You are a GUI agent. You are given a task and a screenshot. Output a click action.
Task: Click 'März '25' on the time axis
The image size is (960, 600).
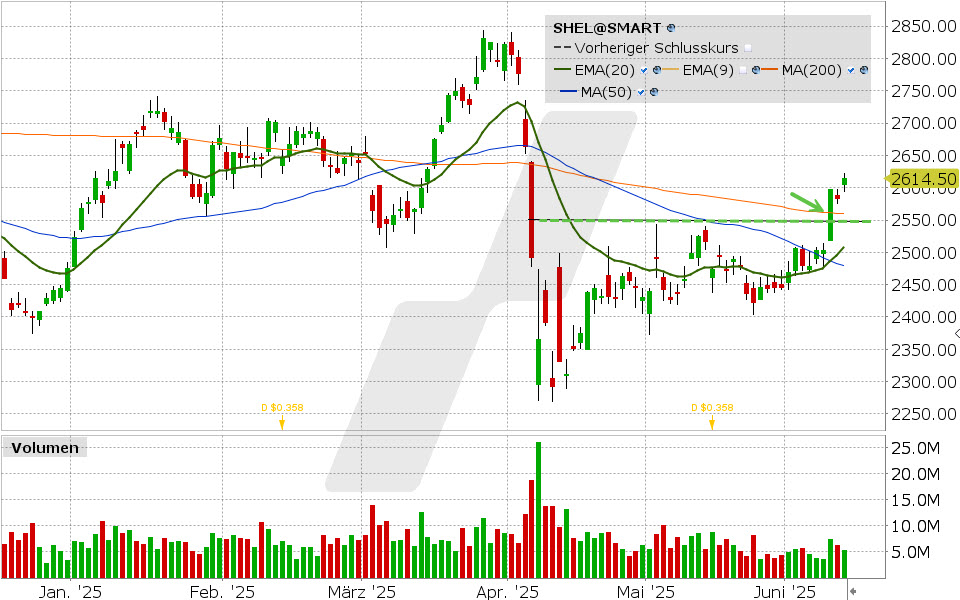(x=362, y=592)
